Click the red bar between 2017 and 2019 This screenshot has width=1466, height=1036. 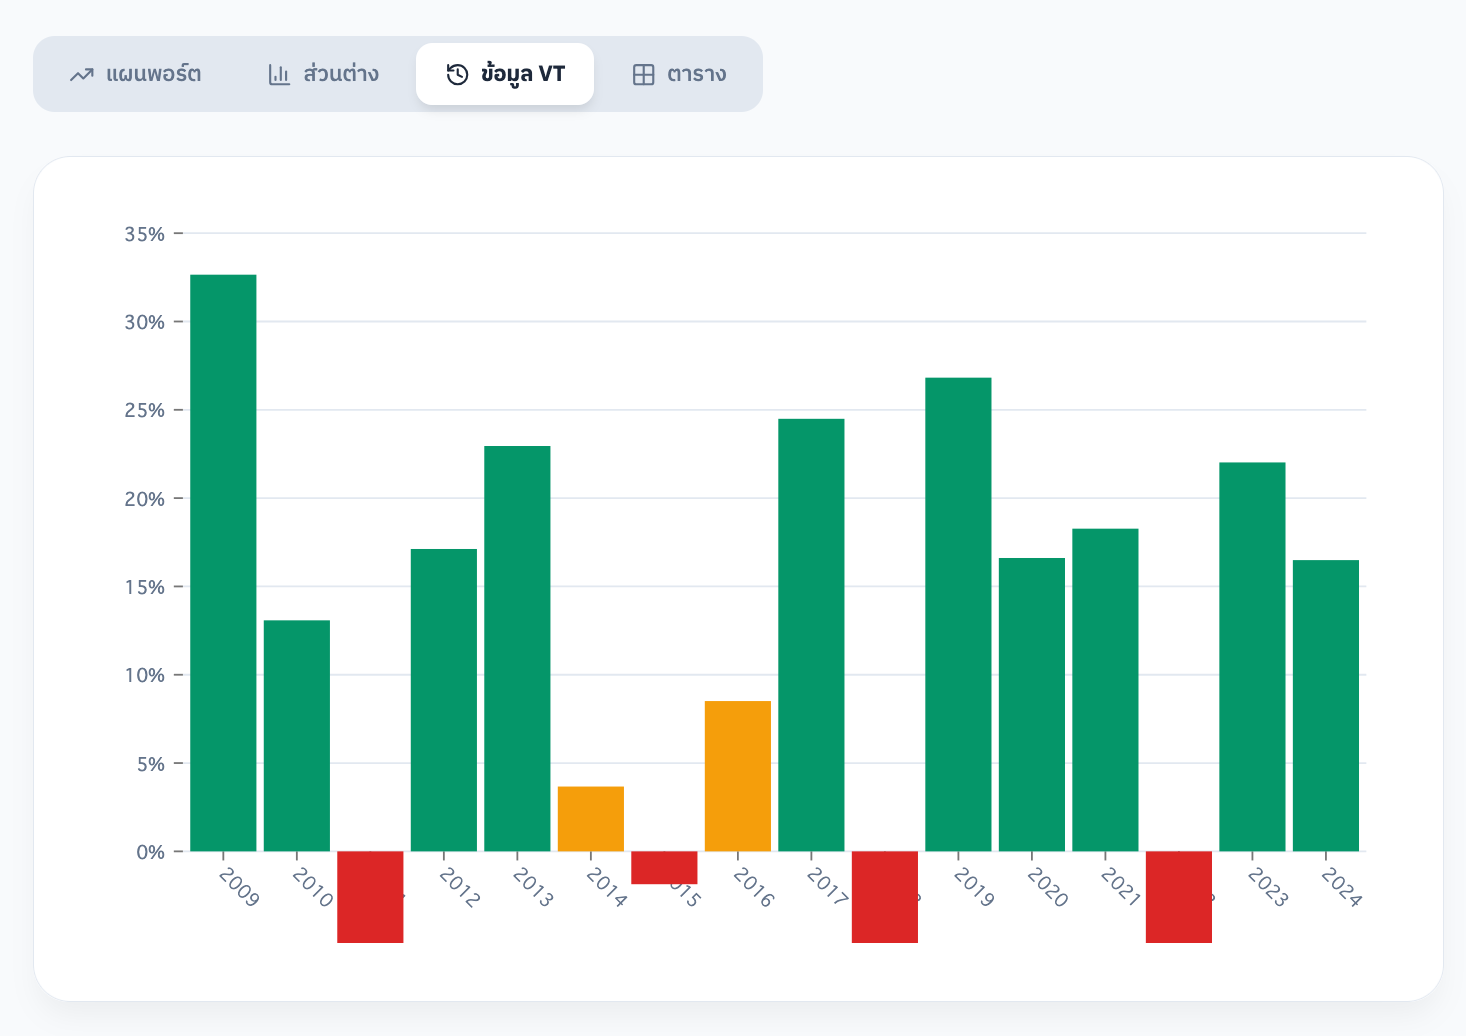point(885,896)
